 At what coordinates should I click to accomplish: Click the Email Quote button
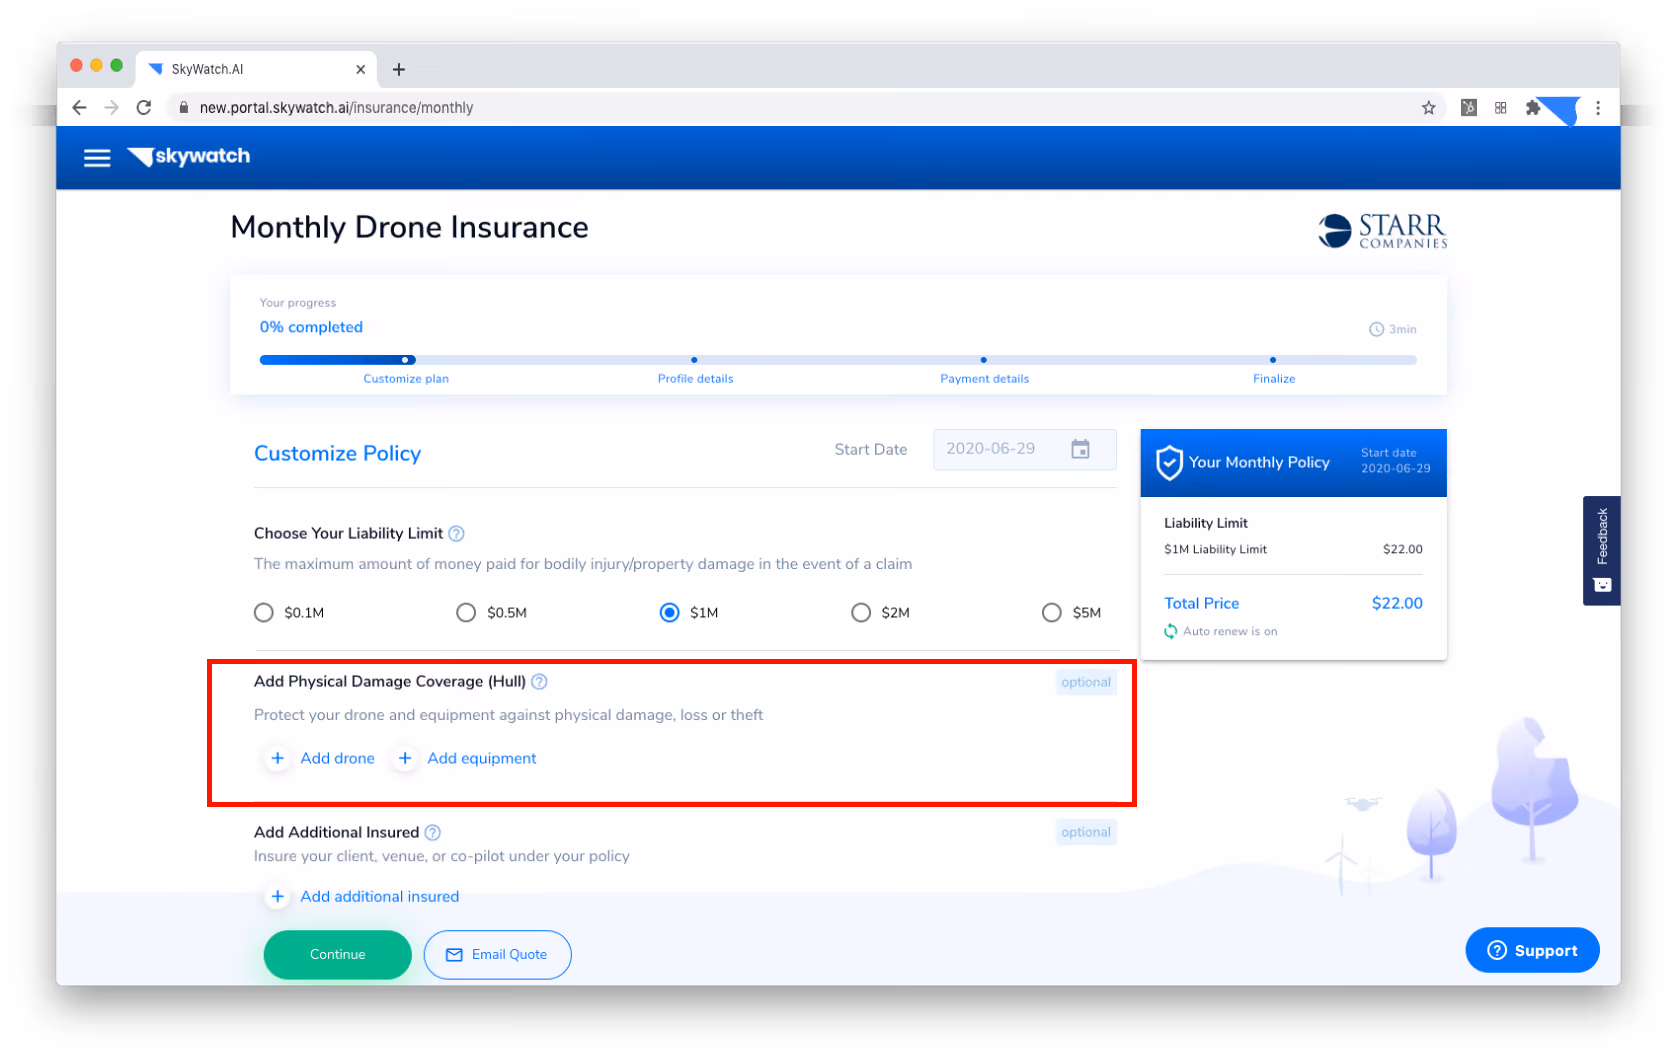(x=498, y=955)
